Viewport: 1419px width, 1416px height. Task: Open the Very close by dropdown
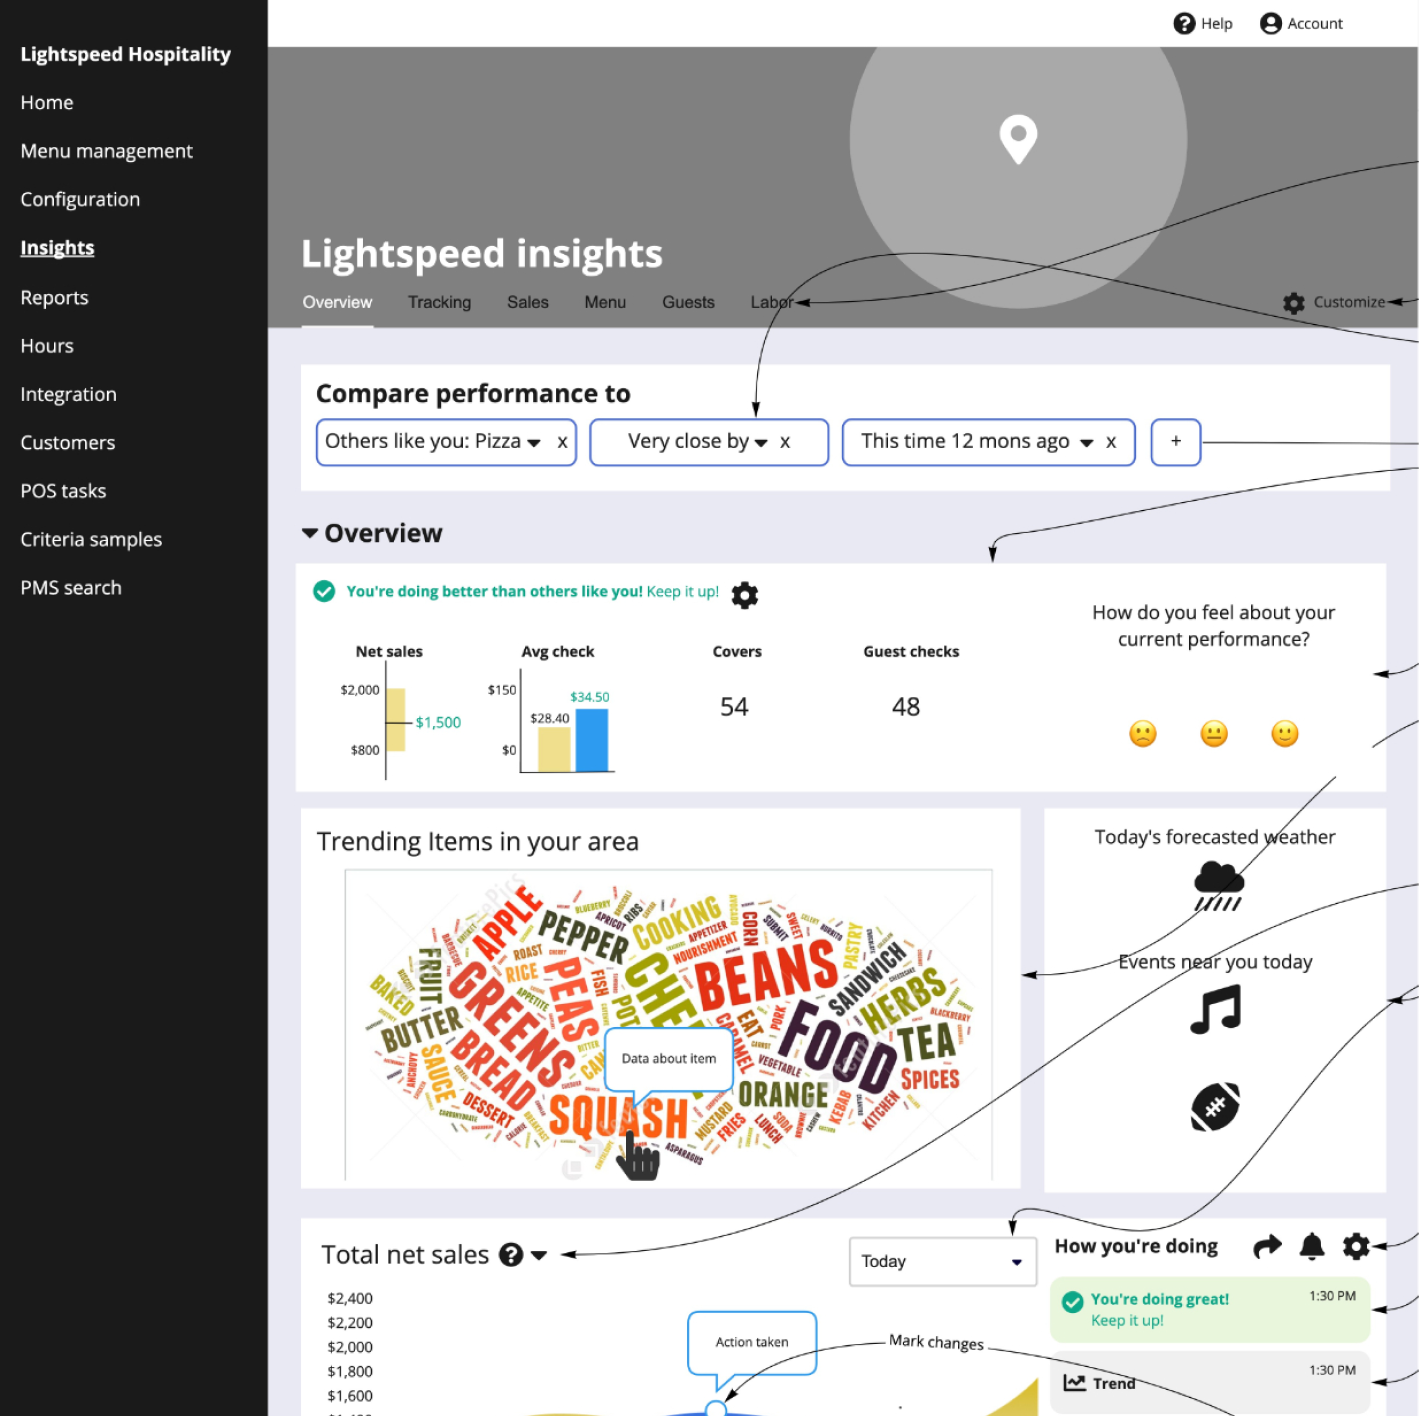point(761,443)
